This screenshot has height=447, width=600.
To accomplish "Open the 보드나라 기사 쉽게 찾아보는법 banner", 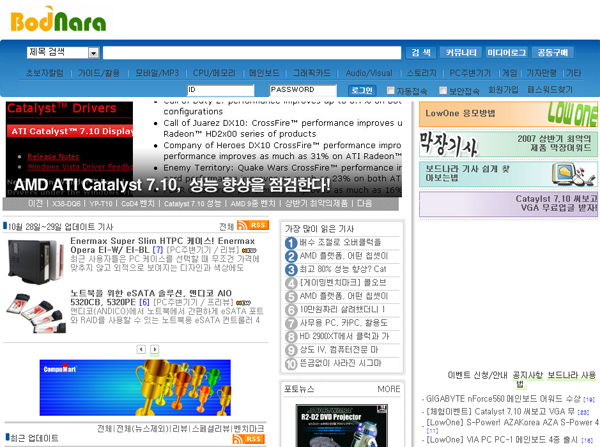I will pyautogui.click(x=508, y=174).
